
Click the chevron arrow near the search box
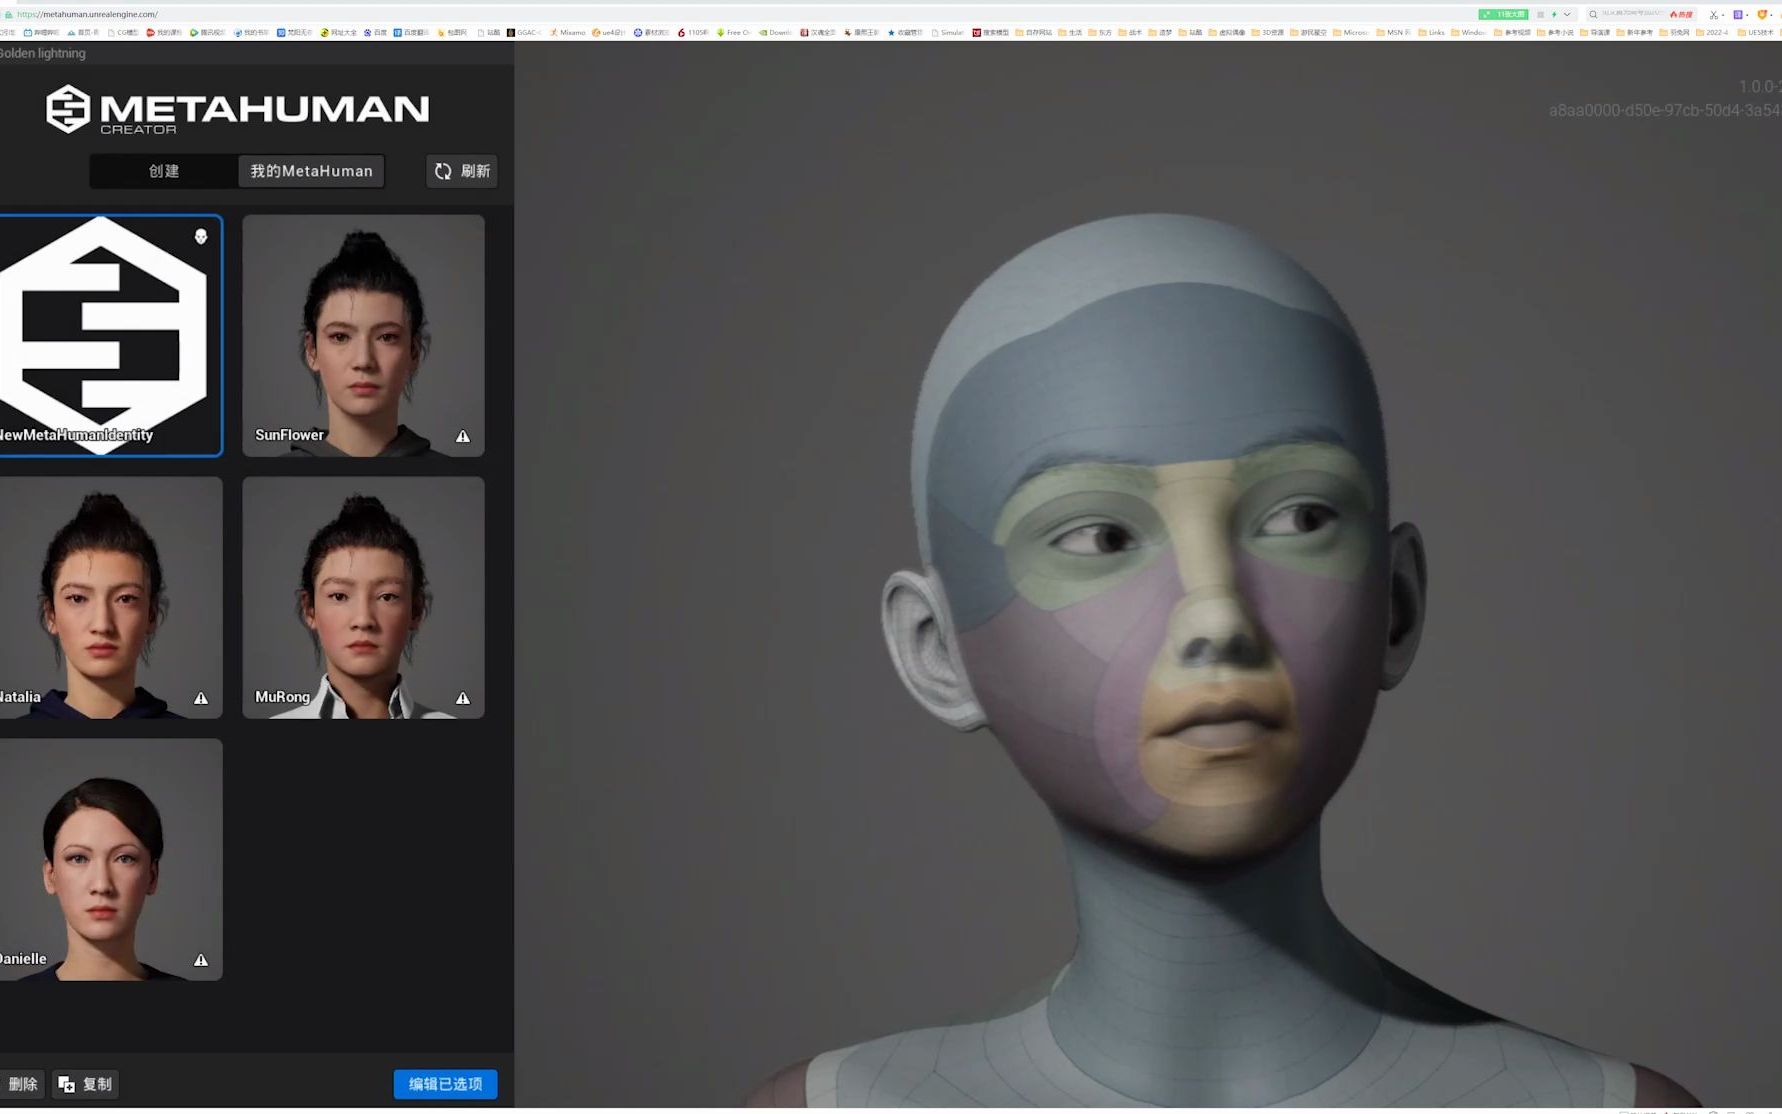pyautogui.click(x=1567, y=14)
